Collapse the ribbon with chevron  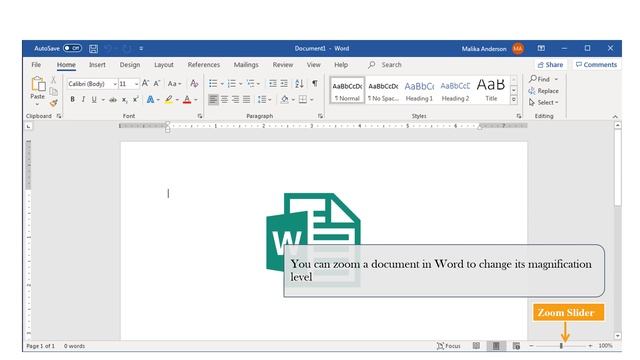(x=615, y=117)
